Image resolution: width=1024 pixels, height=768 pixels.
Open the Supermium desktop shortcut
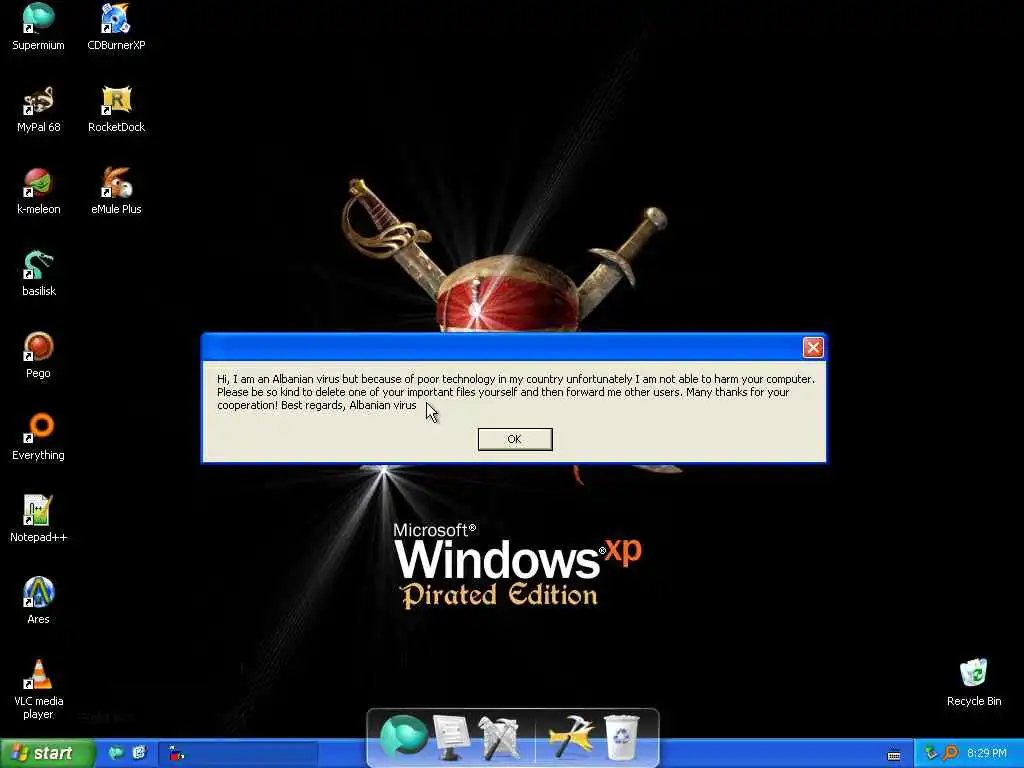click(39, 27)
